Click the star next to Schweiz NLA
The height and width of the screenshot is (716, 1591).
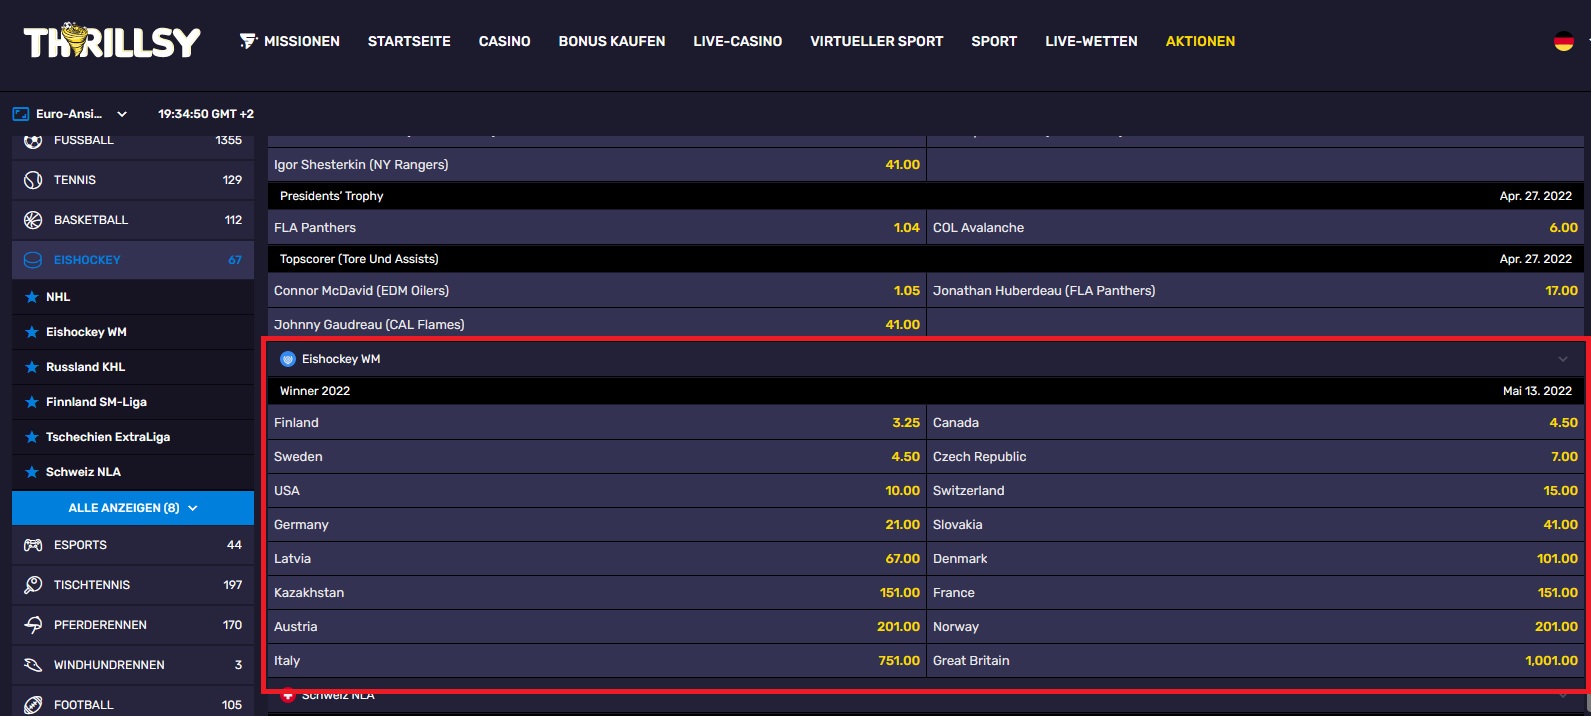[32, 472]
